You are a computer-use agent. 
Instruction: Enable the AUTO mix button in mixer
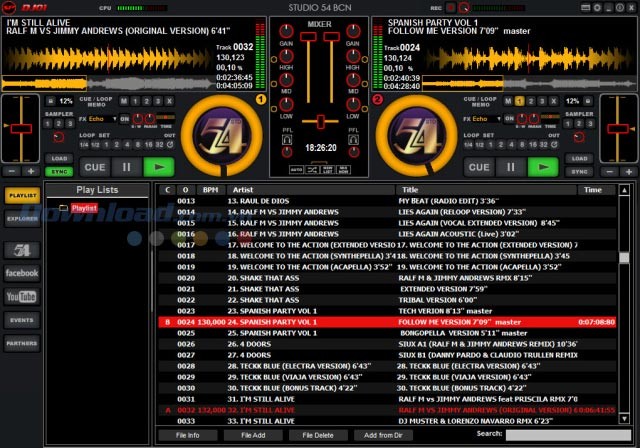(296, 169)
